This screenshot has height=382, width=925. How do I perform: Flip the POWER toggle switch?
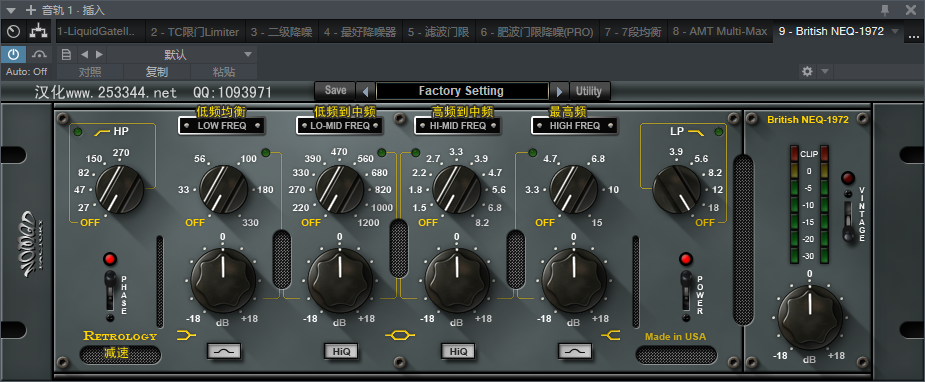[685, 291]
